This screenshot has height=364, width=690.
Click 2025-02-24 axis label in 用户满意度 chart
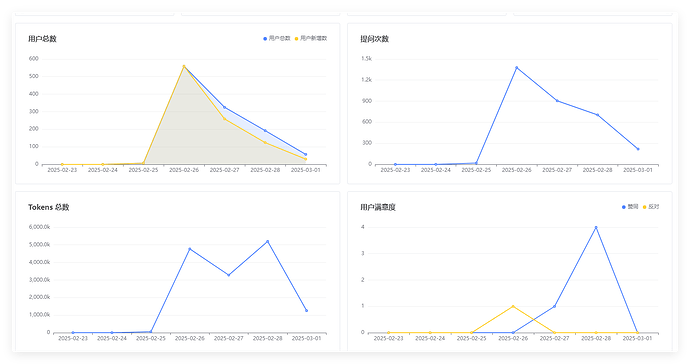tap(430, 338)
